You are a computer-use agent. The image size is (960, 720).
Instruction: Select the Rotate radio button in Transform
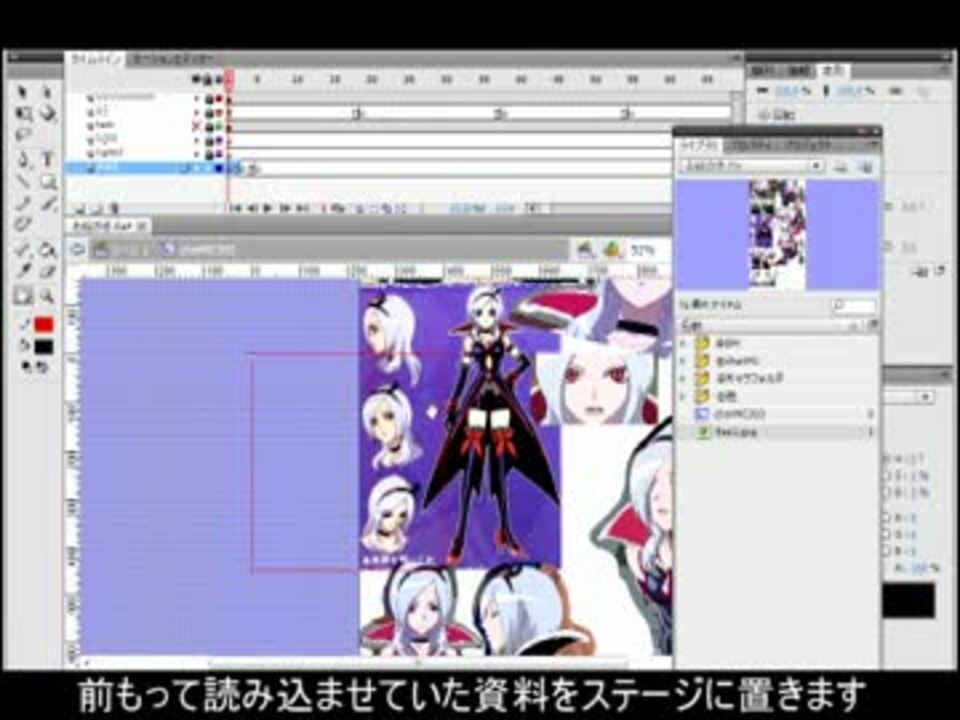click(763, 114)
